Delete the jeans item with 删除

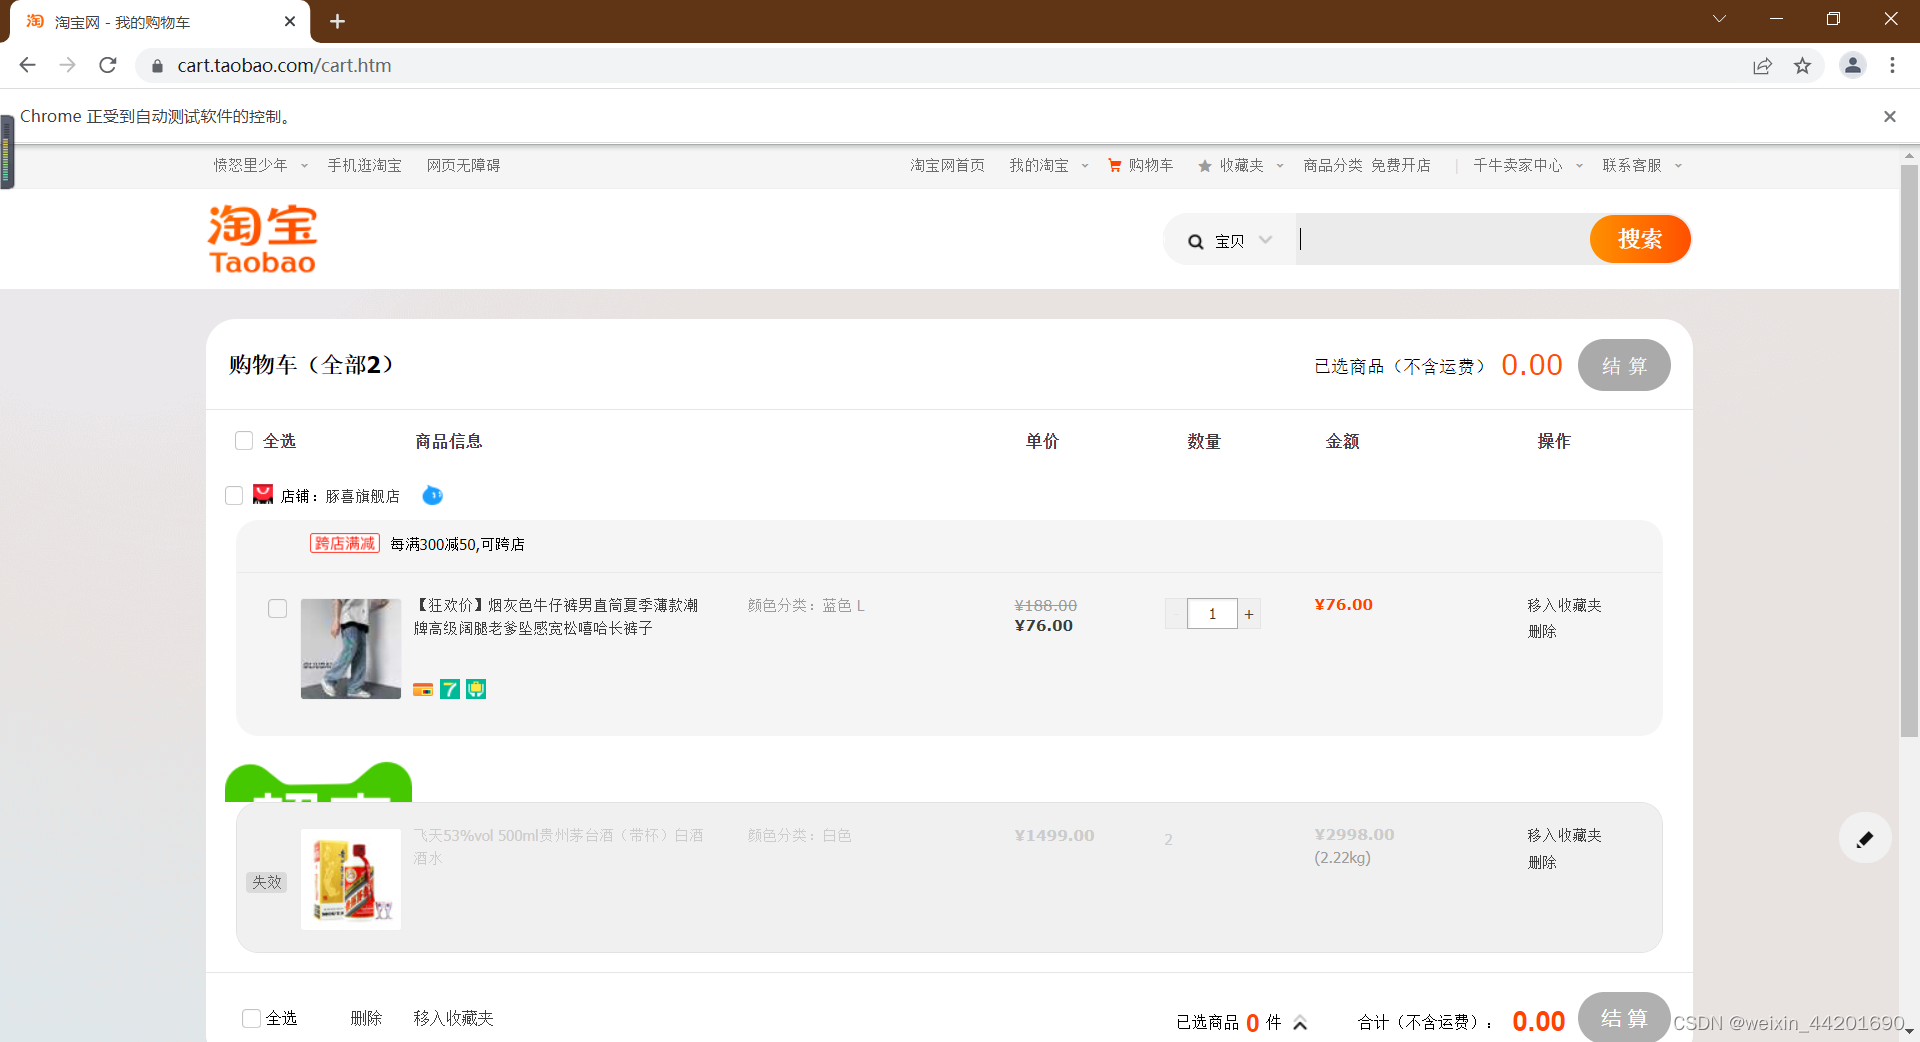pyautogui.click(x=1542, y=631)
